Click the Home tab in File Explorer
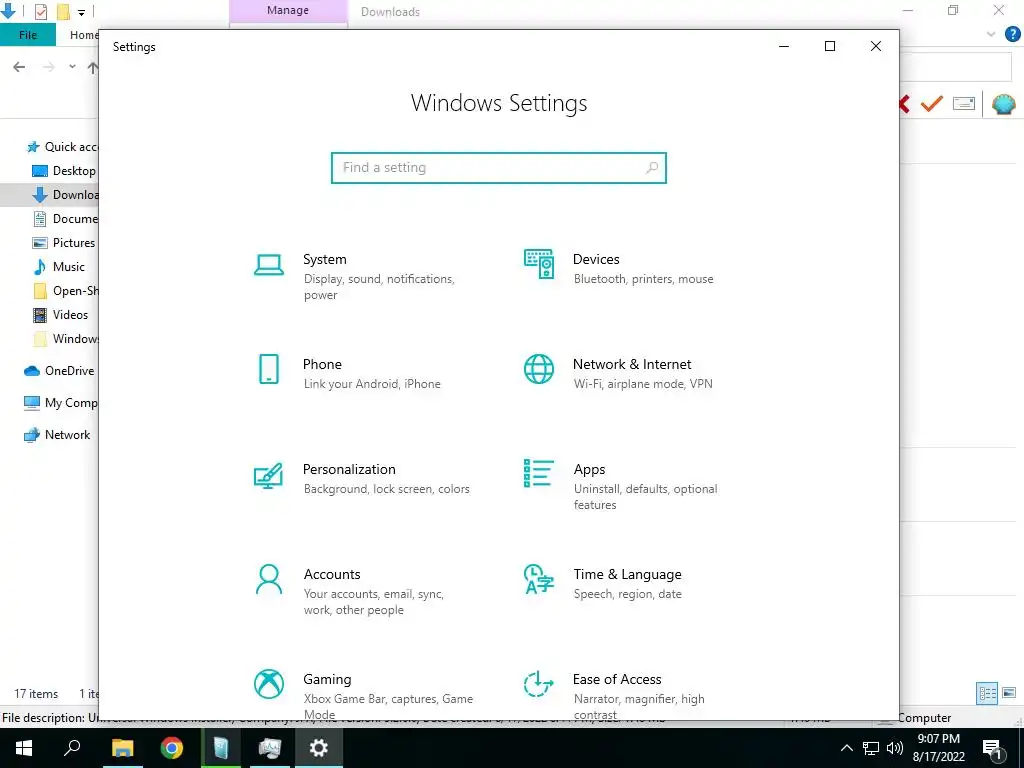This screenshot has height=768, width=1024. pyautogui.click(x=84, y=35)
